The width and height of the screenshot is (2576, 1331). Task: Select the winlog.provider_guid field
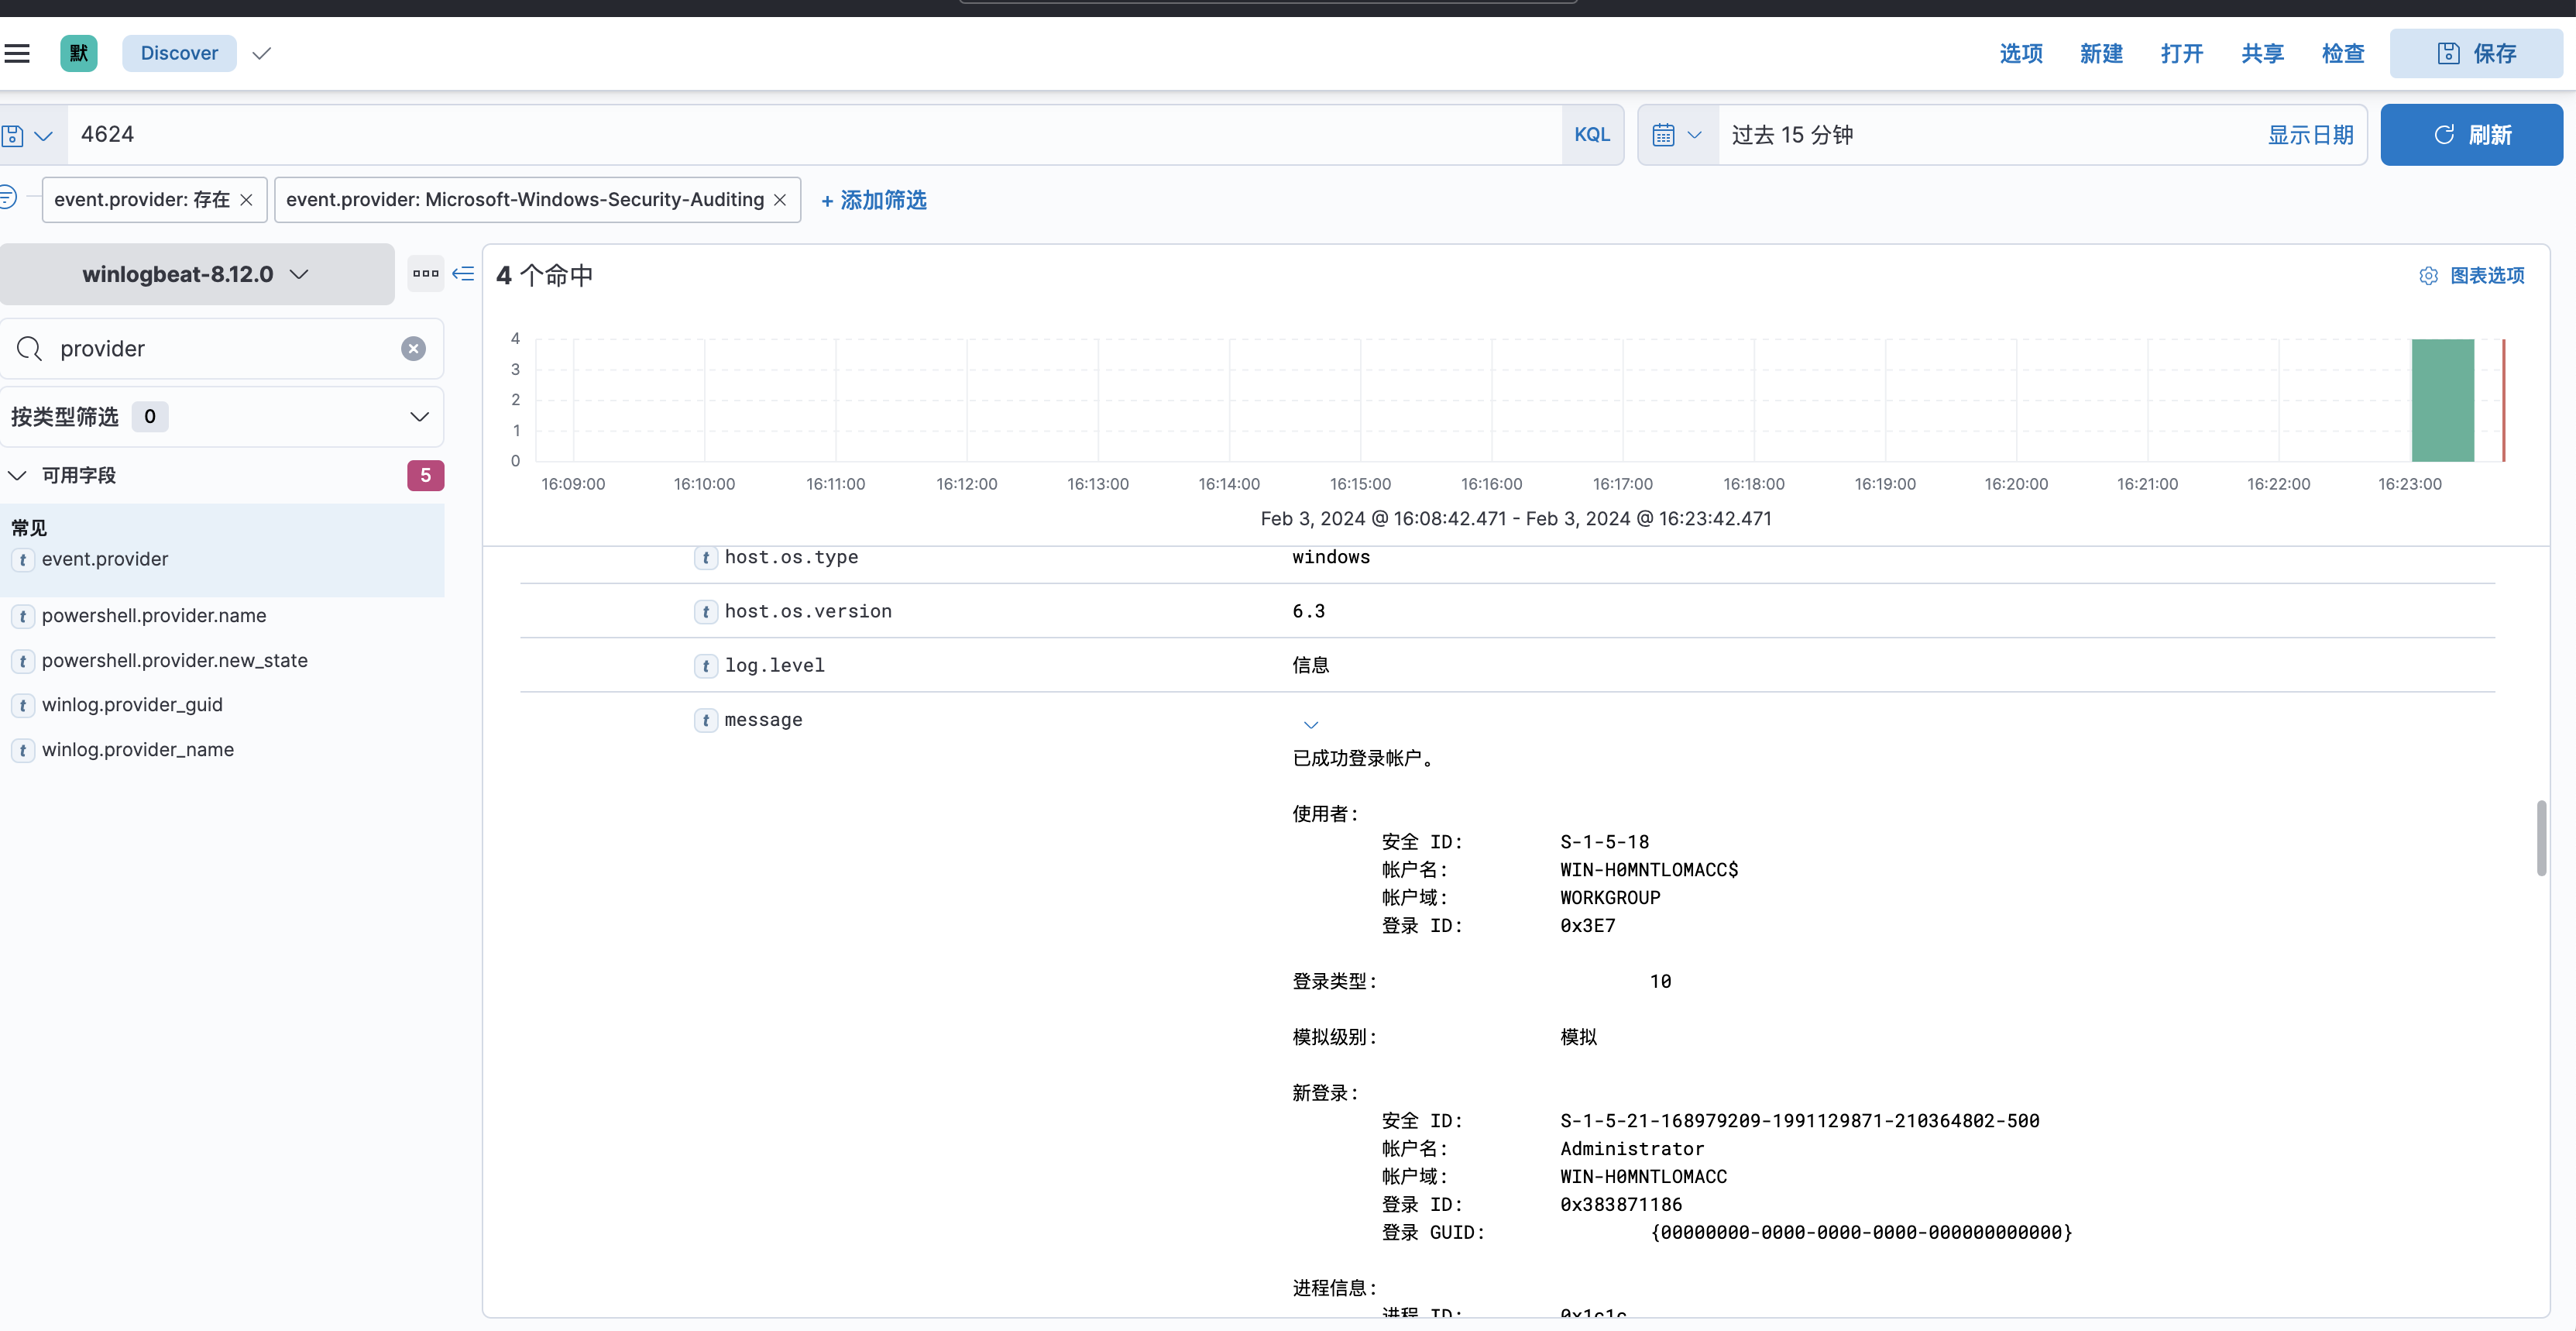132,705
